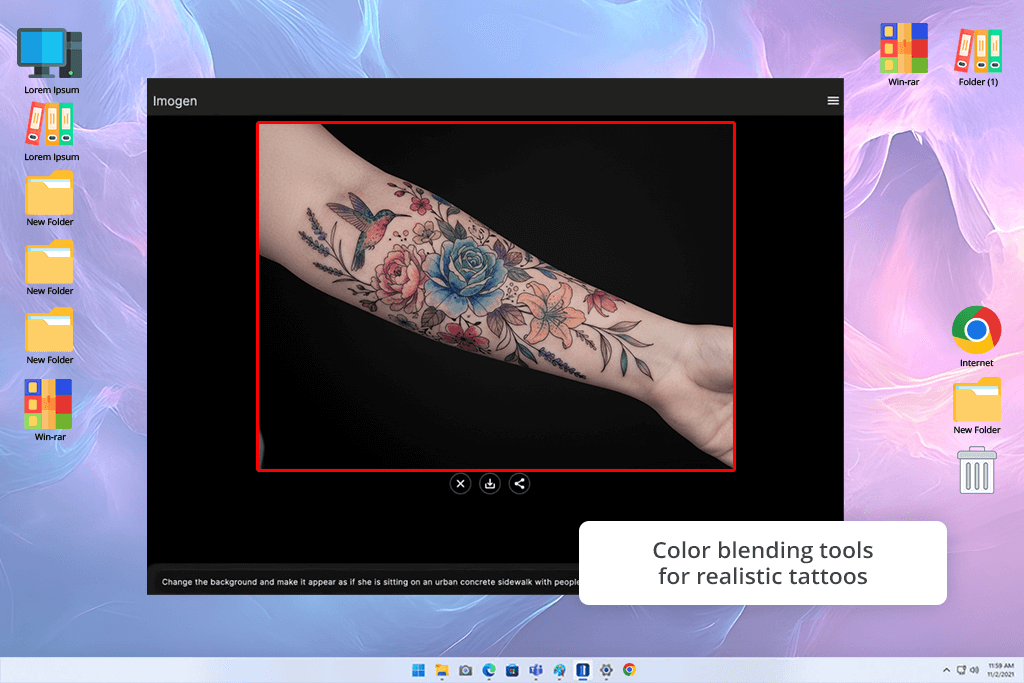Viewport: 1024px width, 683px height.
Task: Open New Folder below the Internet icon
Action: [x=976, y=406]
